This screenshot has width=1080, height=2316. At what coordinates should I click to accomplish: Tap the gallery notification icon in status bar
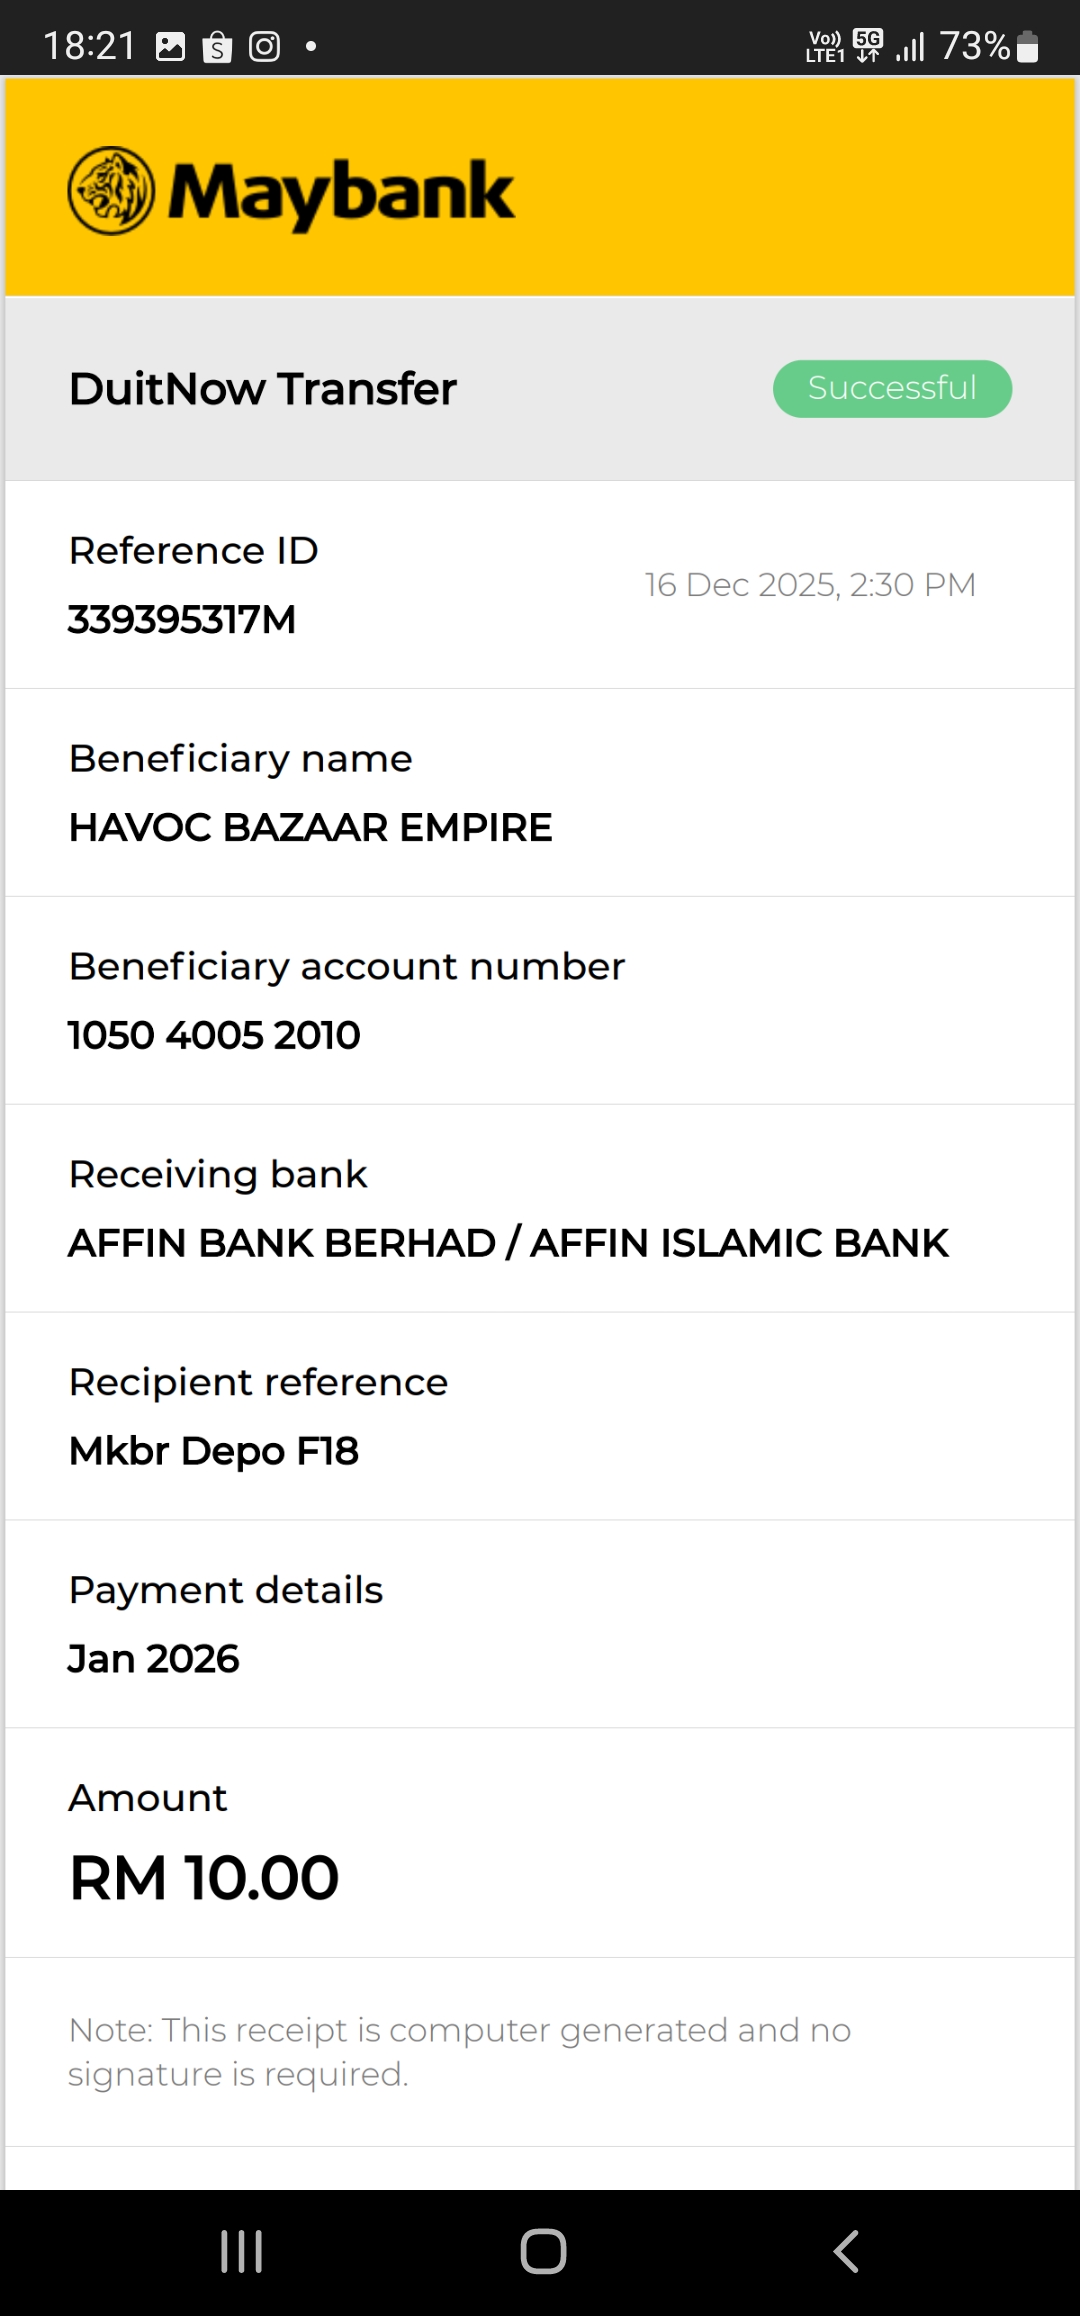tap(171, 46)
